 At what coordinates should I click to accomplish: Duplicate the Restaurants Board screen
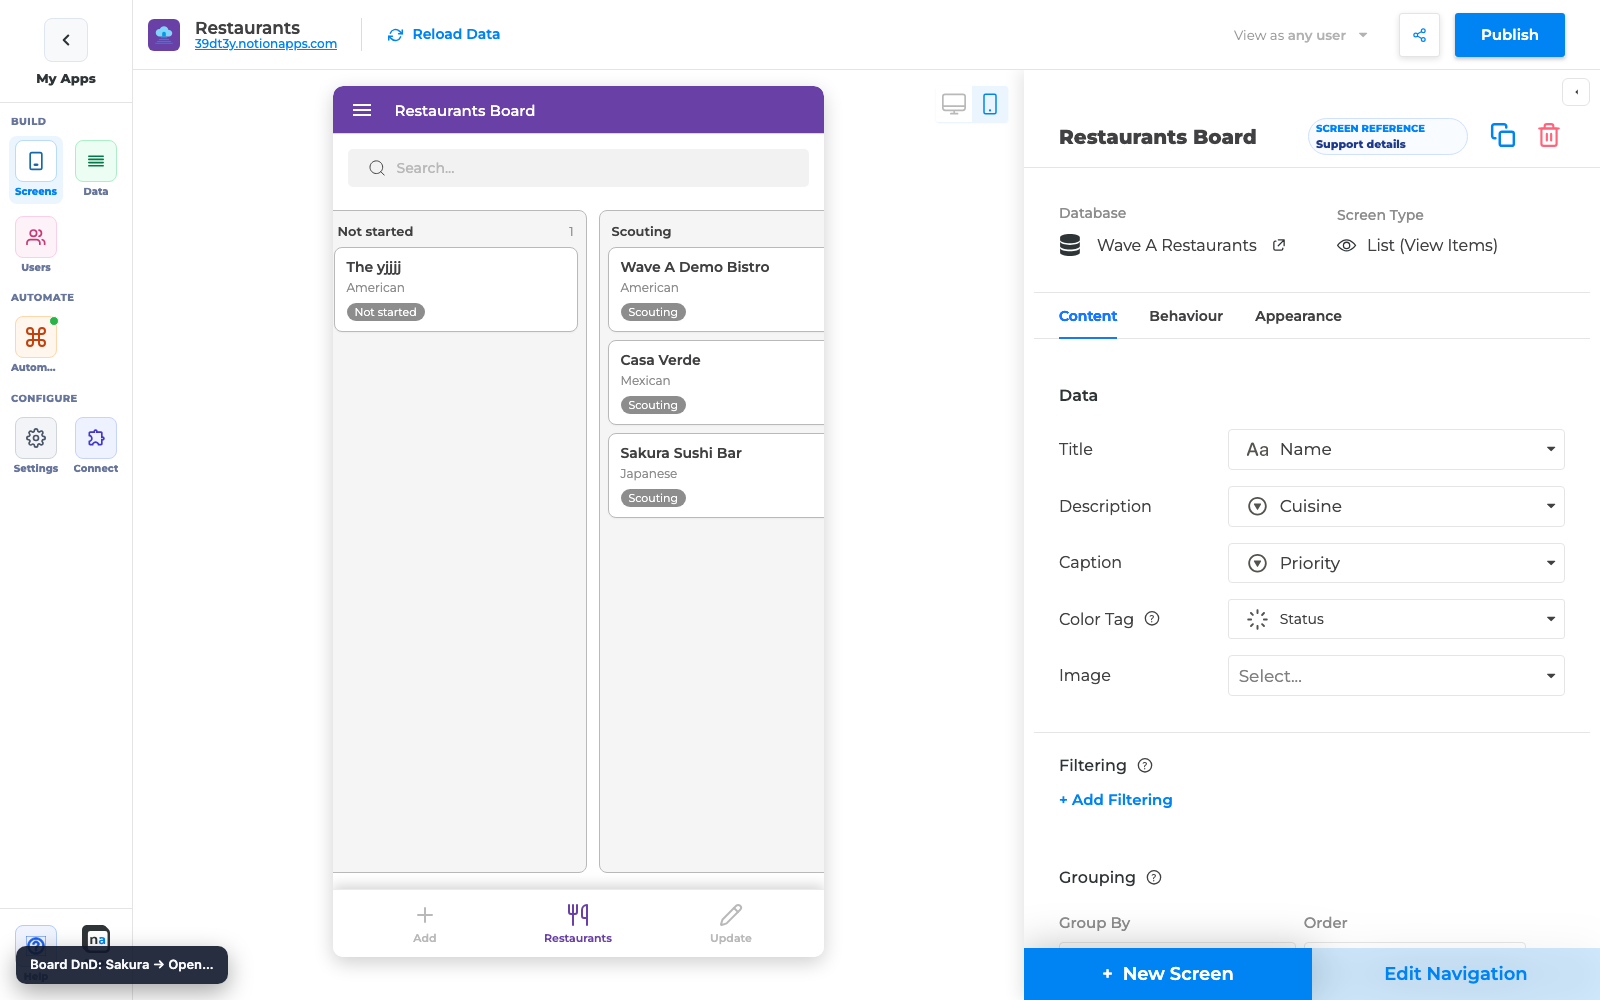(1503, 135)
